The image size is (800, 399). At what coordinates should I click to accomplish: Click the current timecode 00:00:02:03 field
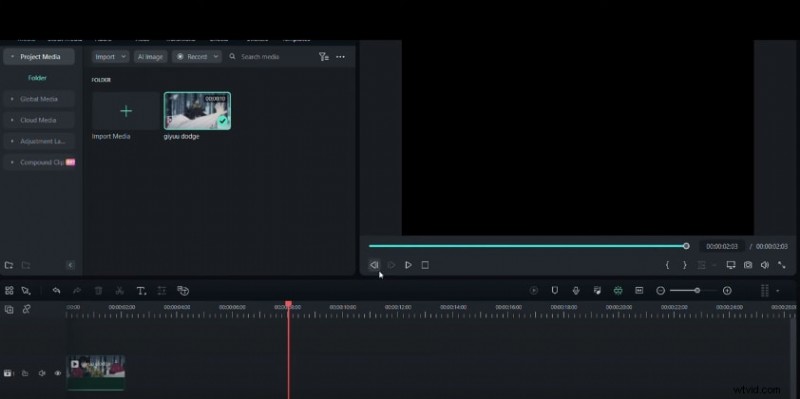pyautogui.click(x=721, y=246)
